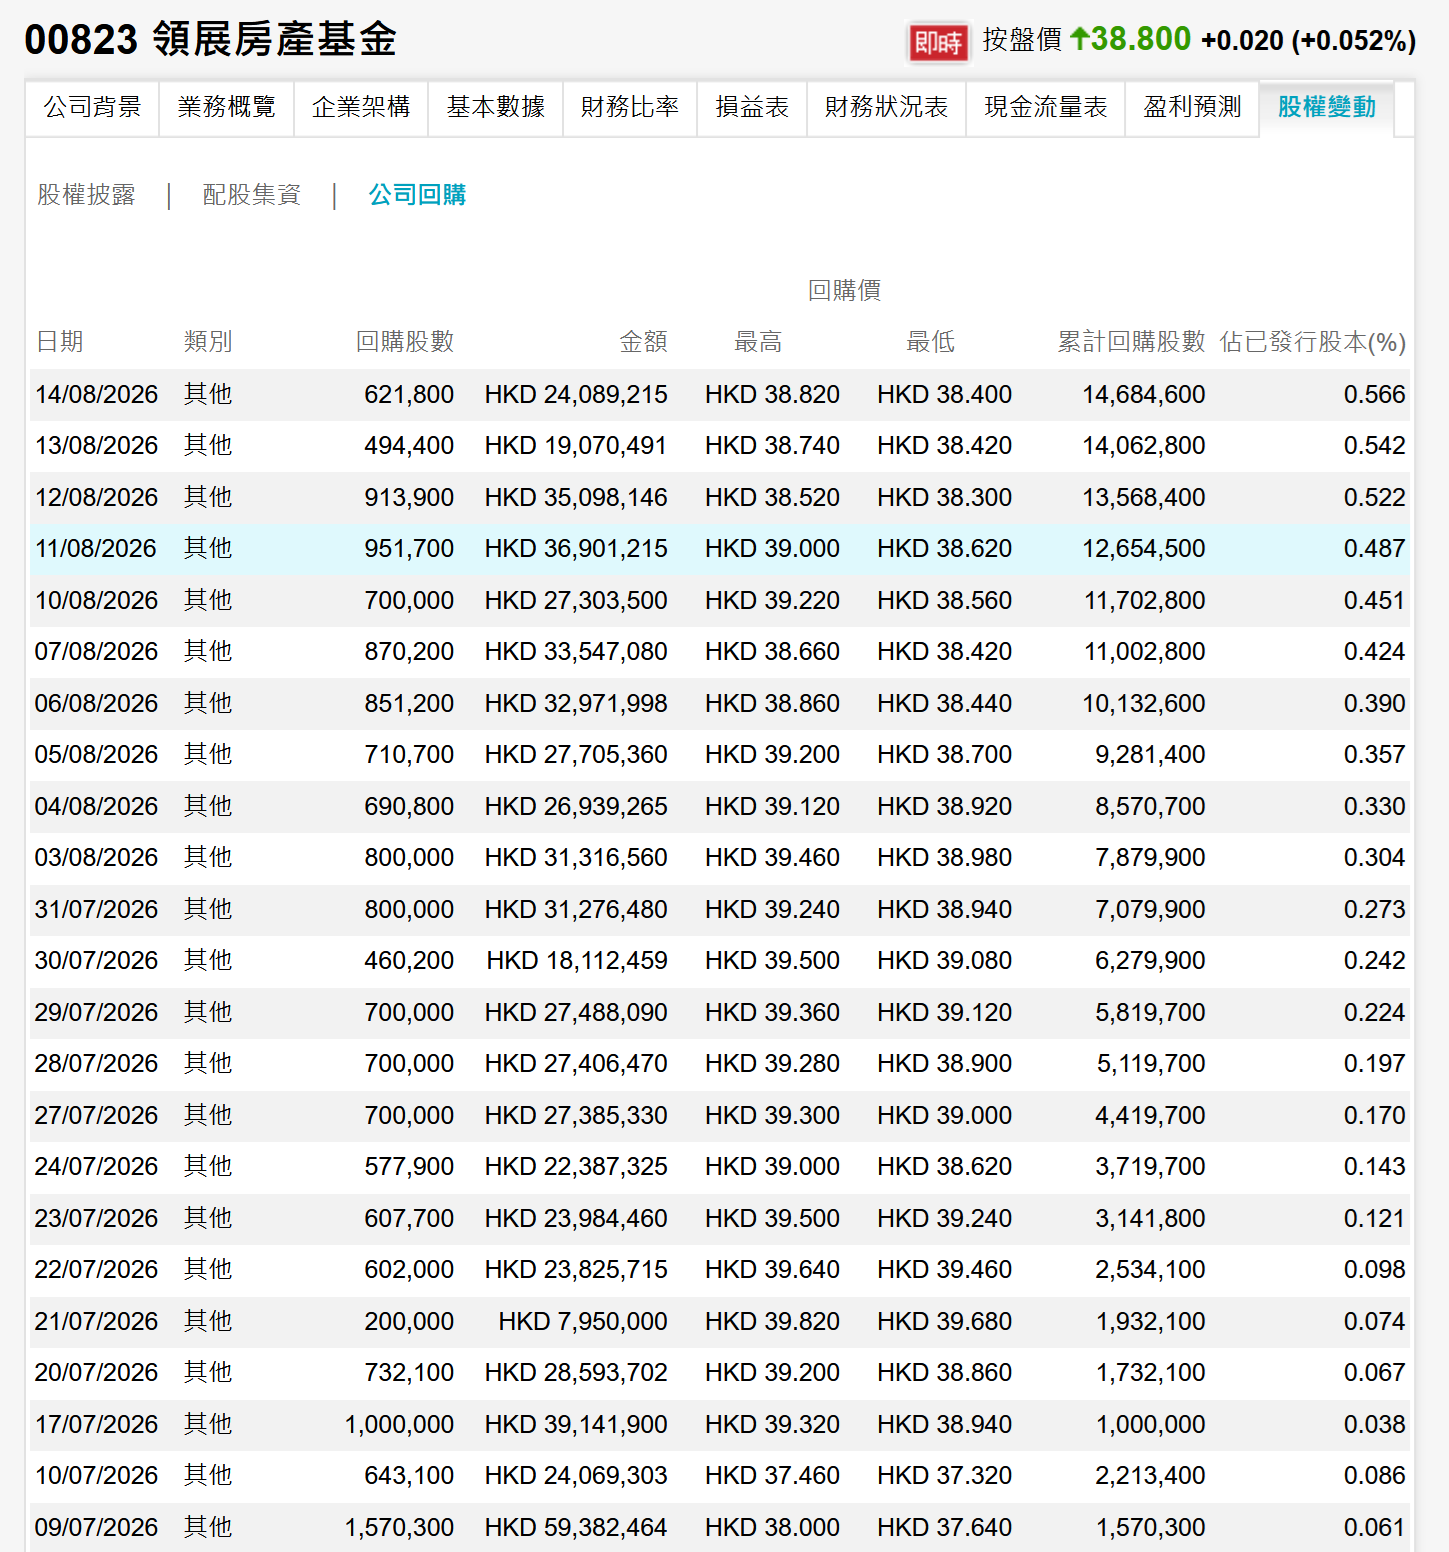Open the 企業架構 tab
Image resolution: width=1449 pixels, height=1552 pixels.
pos(361,107)
